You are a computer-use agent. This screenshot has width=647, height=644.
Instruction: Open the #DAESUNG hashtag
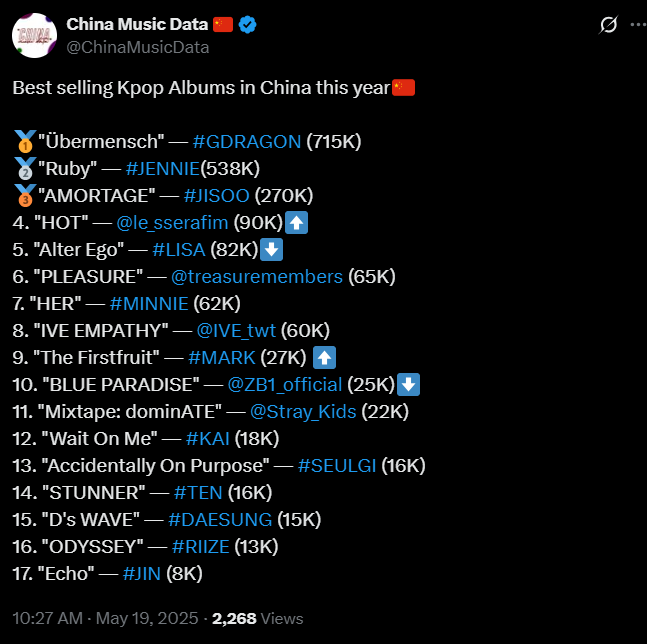[x=220, y=520]
